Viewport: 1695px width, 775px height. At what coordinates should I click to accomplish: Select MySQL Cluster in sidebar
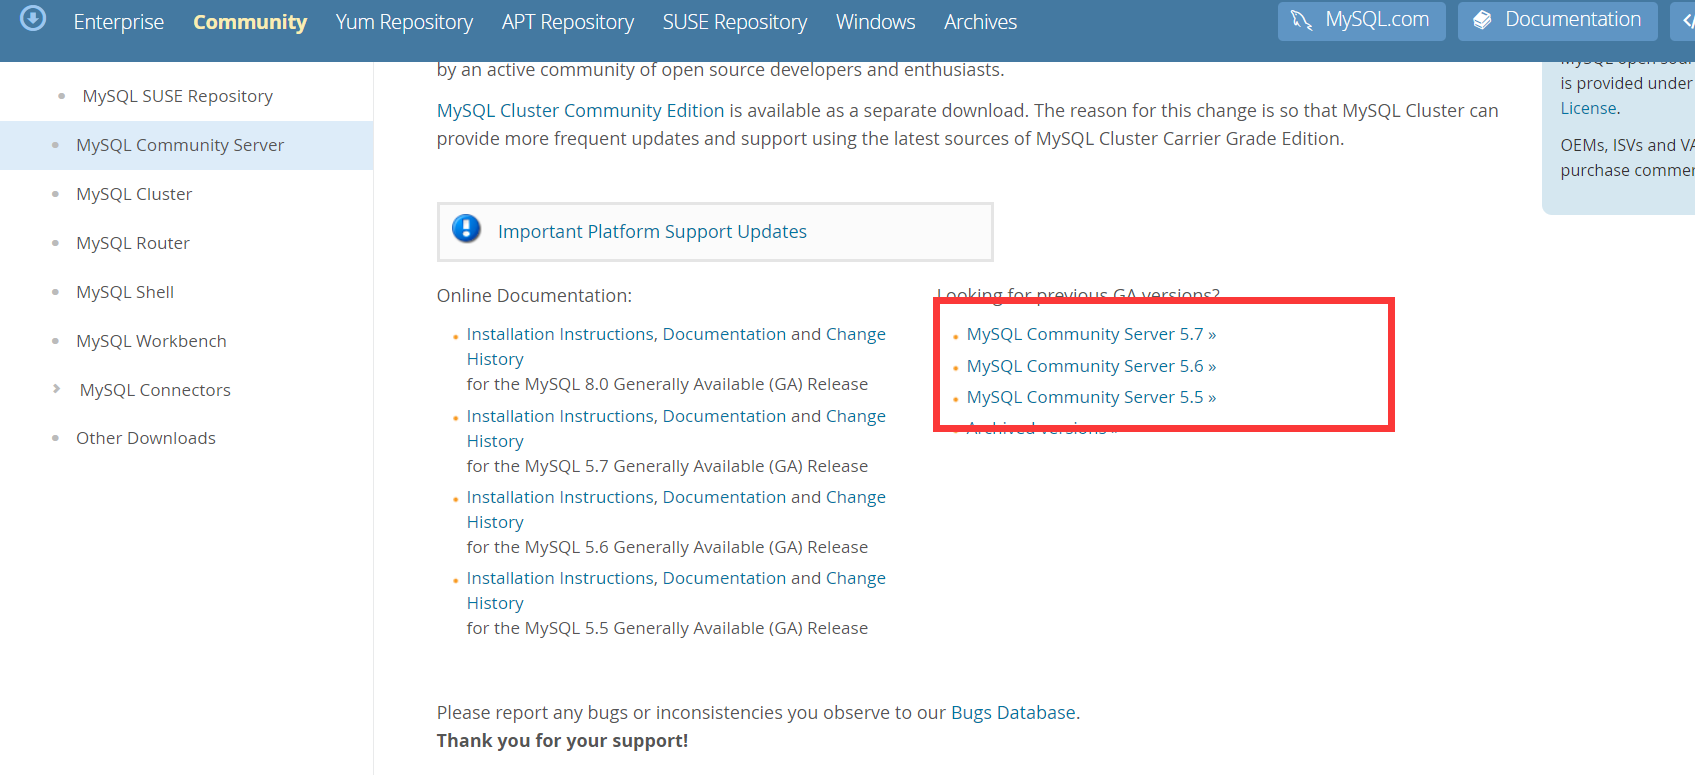(x=134, y=194)
